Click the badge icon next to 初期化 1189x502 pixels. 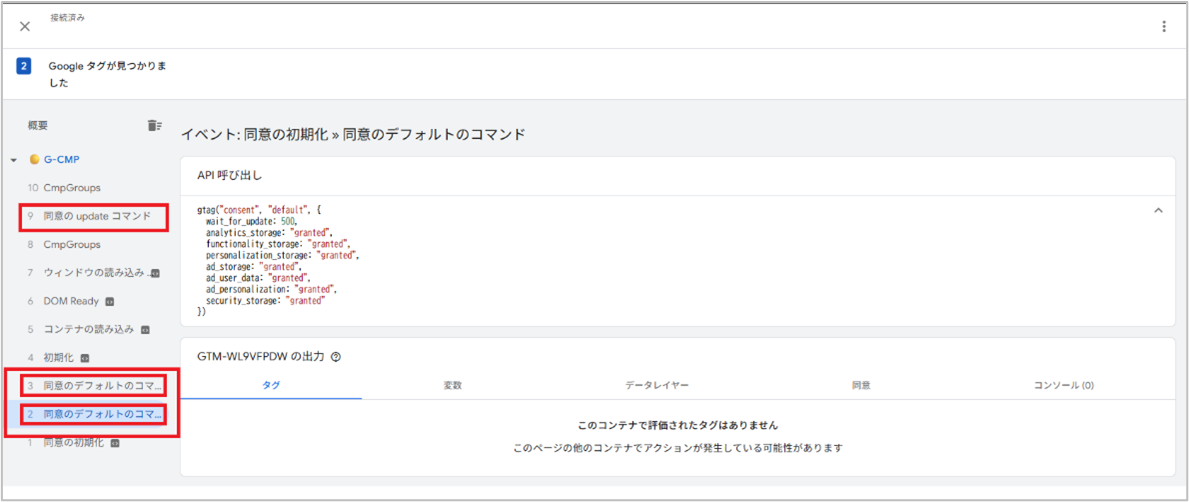(x=86, y=358)
